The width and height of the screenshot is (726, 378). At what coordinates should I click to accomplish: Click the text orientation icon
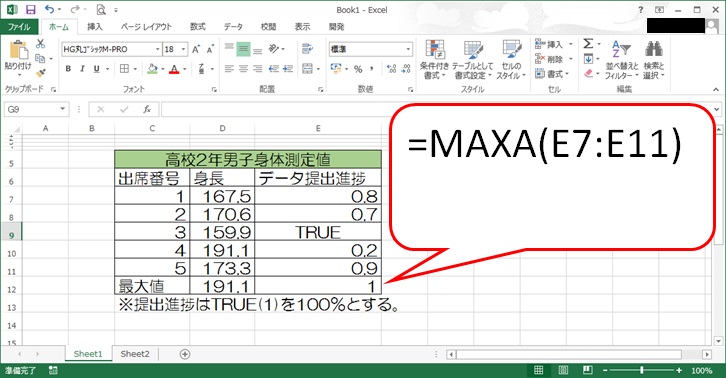coord(274,49)
